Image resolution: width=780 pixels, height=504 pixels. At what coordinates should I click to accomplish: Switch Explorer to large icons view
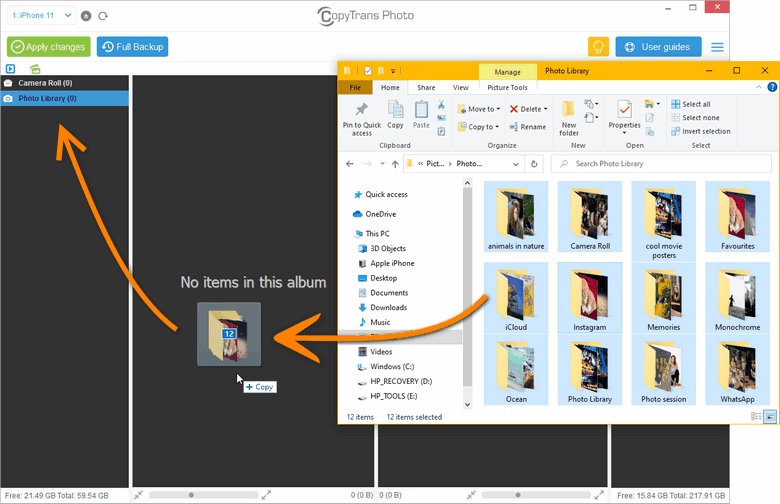coord(770,416)
